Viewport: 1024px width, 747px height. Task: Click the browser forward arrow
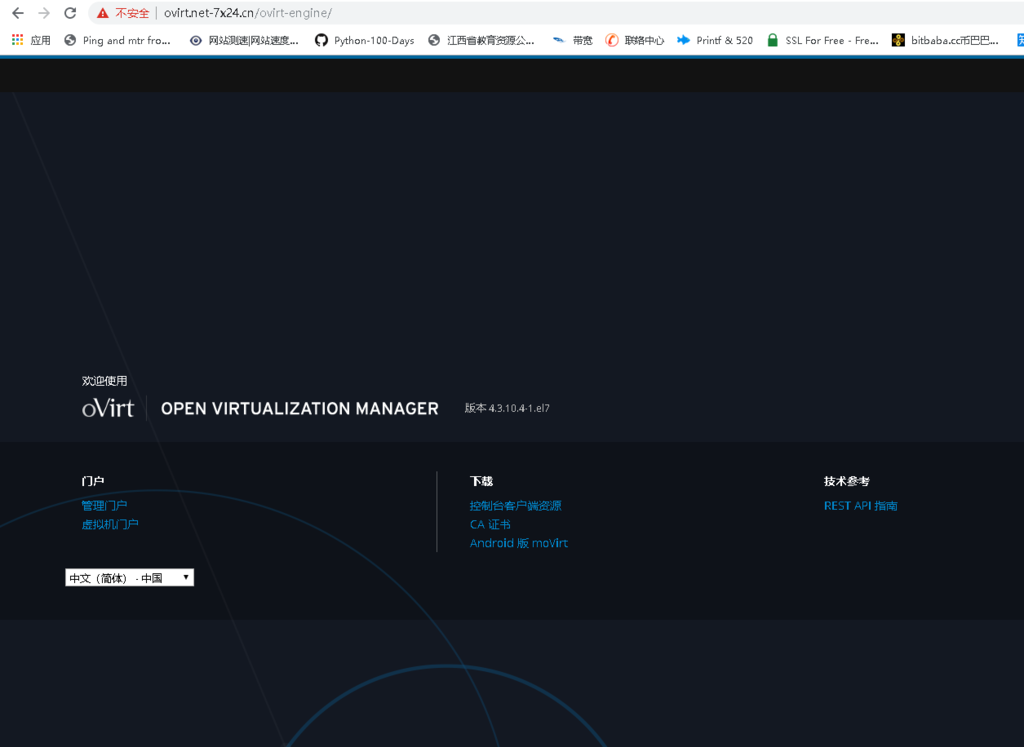point(44,13)
